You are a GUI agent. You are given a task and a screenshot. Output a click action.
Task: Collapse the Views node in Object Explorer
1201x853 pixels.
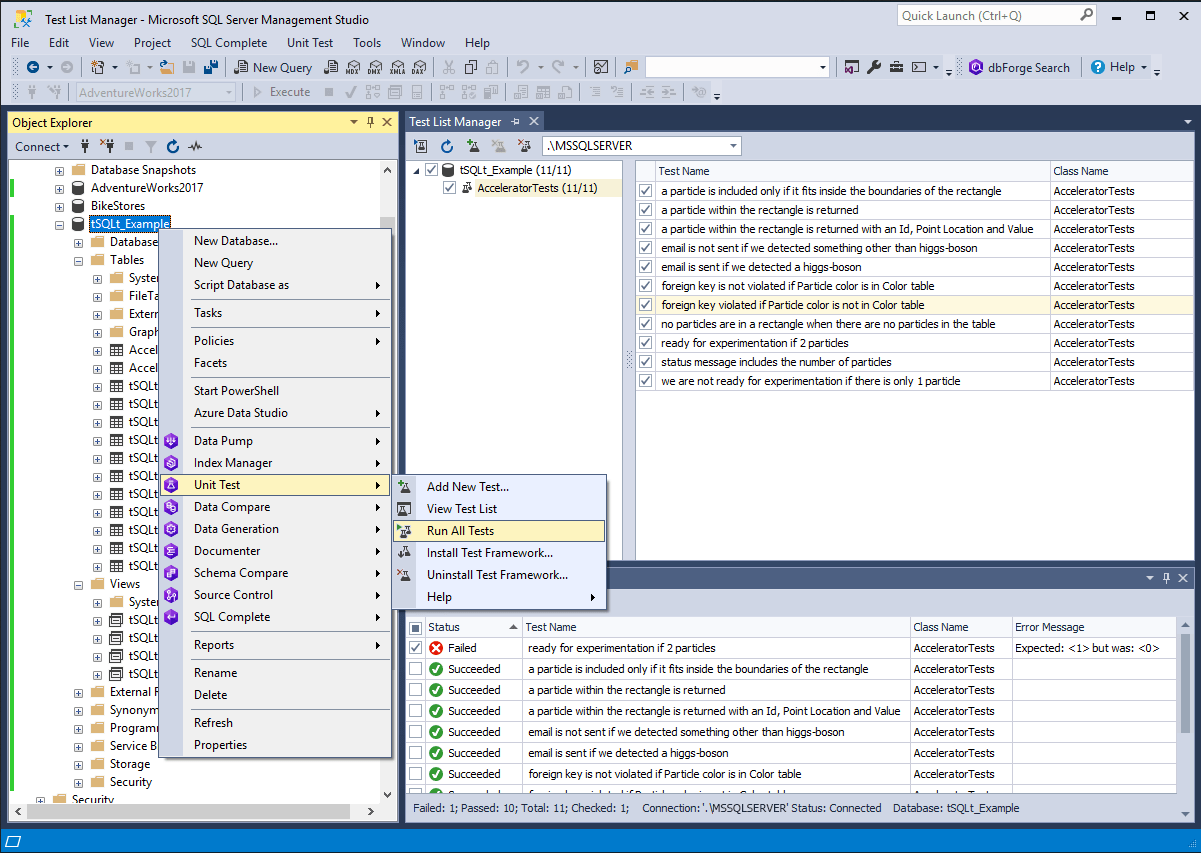click(x=78, y=583)
